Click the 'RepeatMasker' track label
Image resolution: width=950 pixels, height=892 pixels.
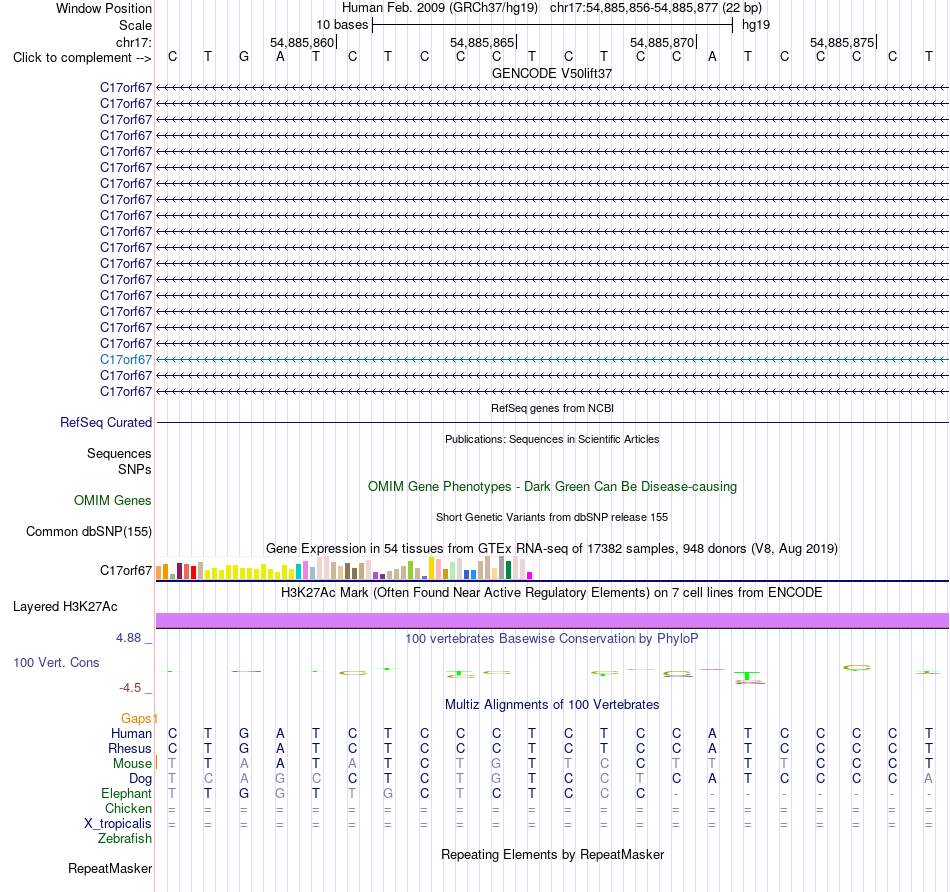point(110,868)
